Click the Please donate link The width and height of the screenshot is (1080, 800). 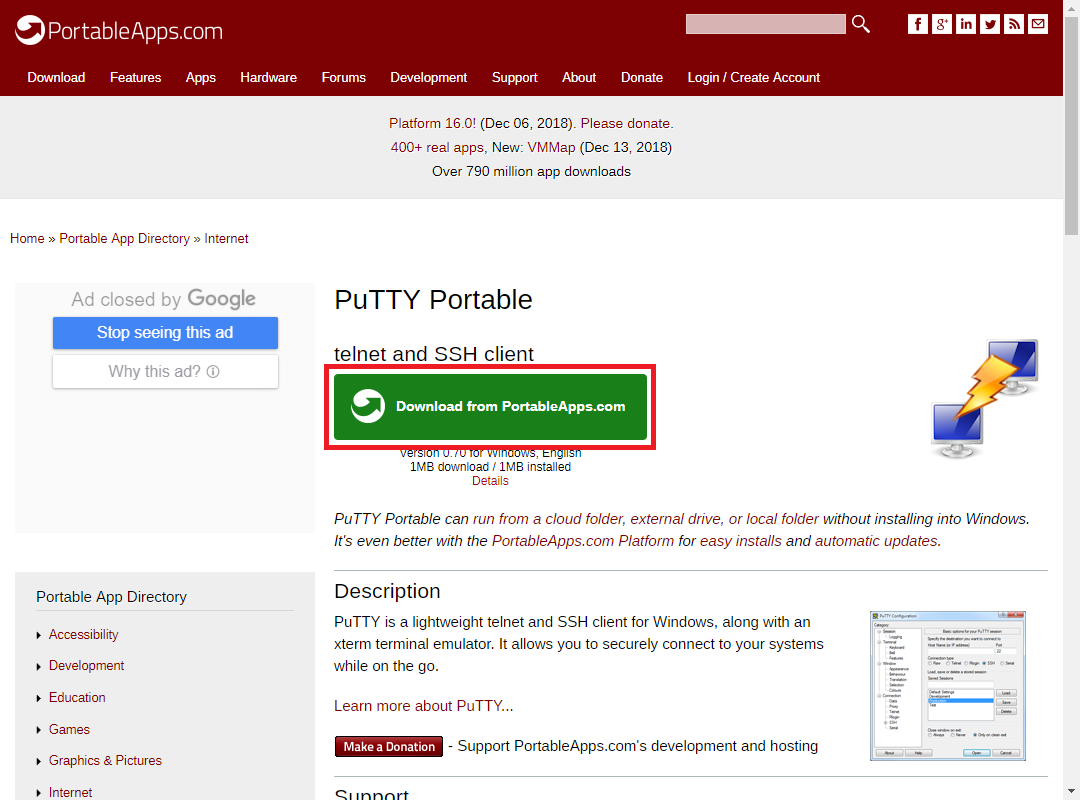pyautogui.click(x=625, y=123)
